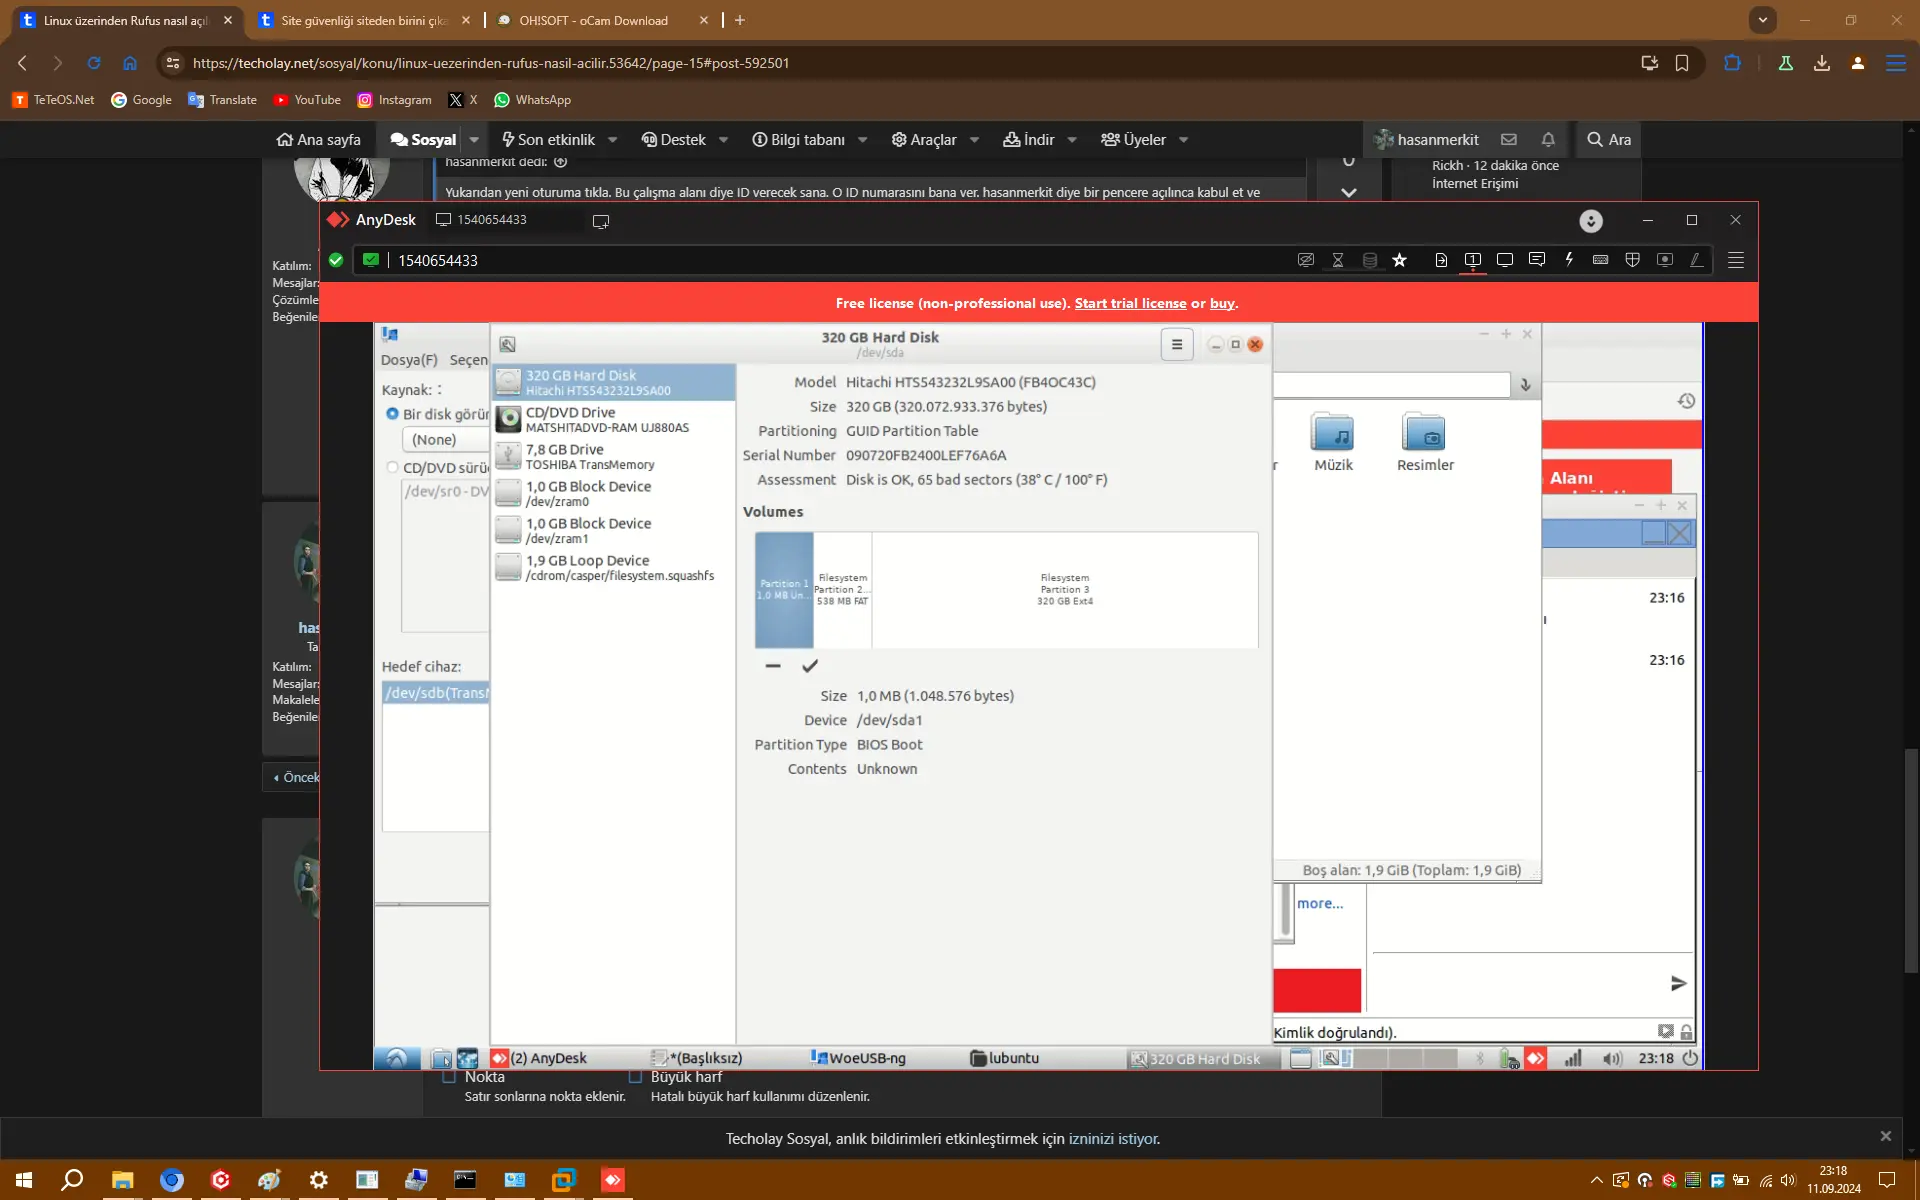
Task: Open browser downloads icon
Action: pyautogui.click(x=1822, y=63)
